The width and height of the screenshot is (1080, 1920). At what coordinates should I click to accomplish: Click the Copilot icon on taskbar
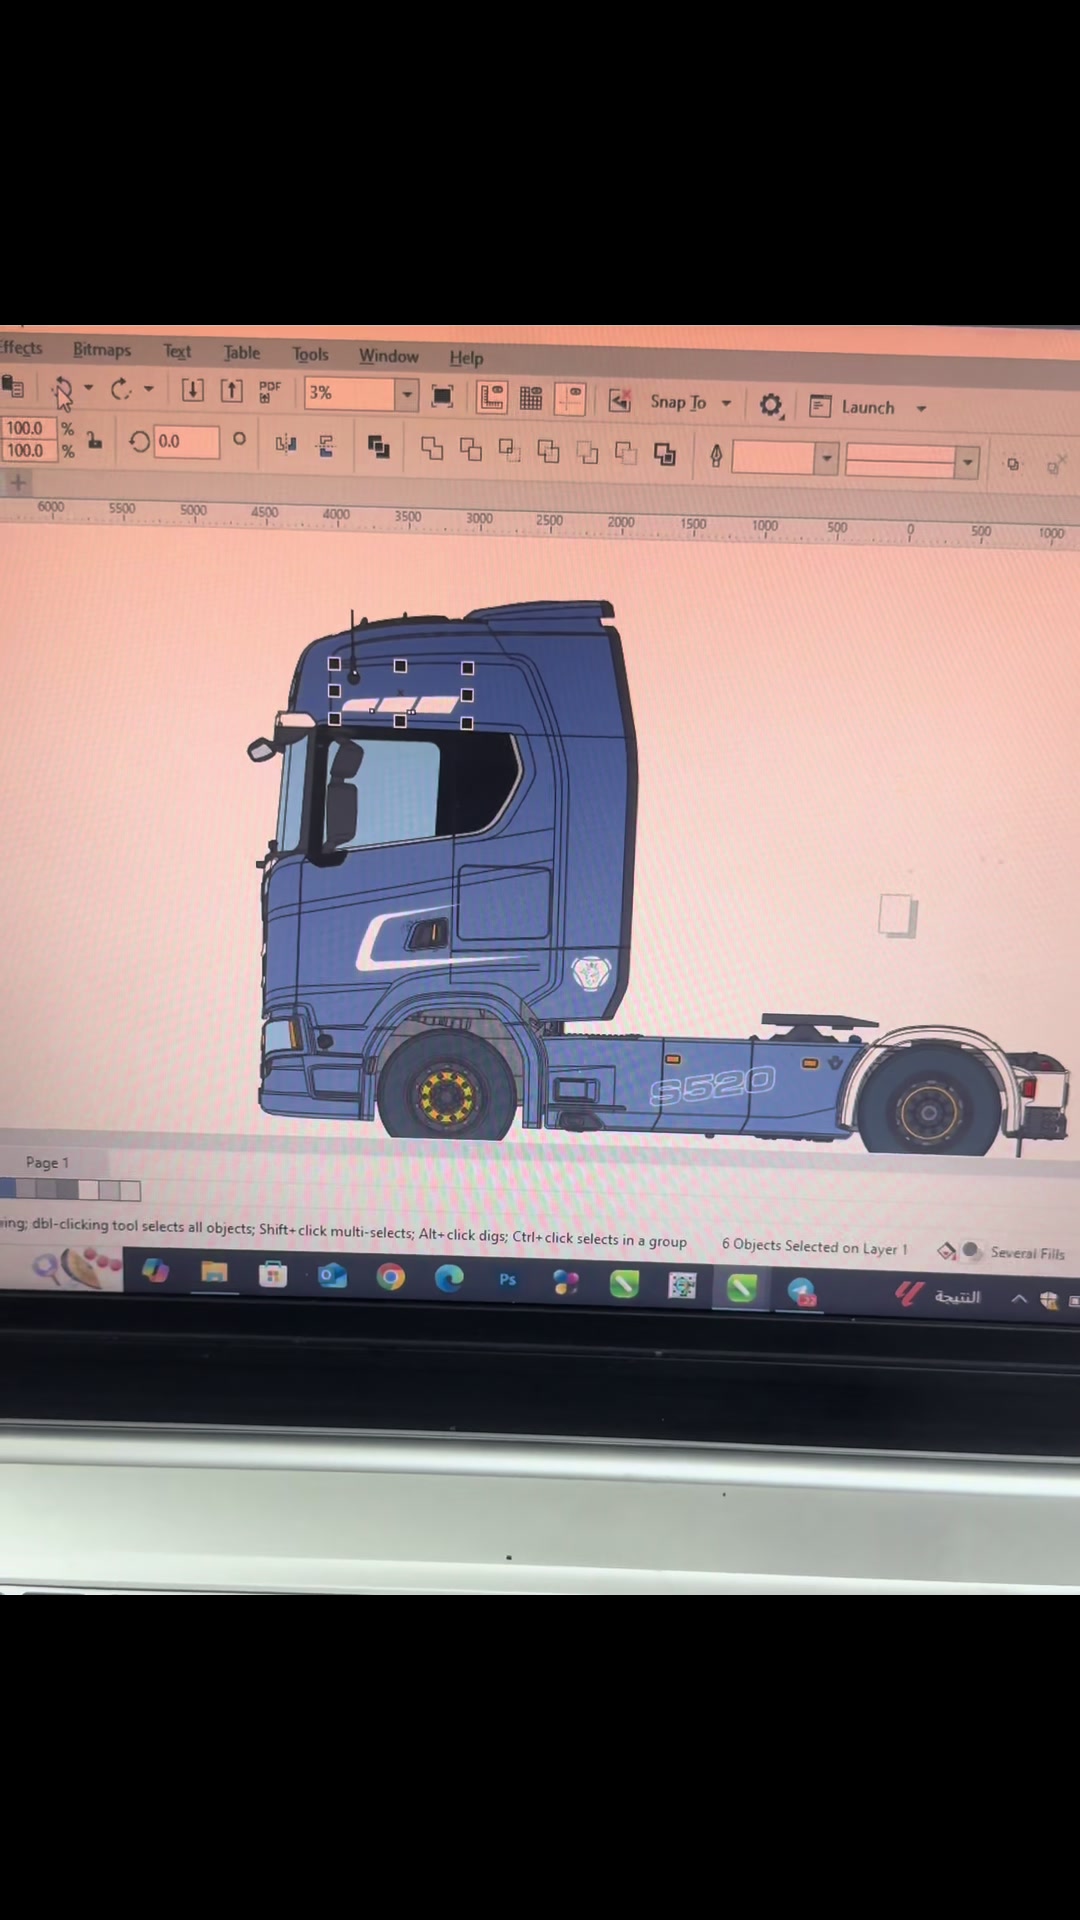click(155, 1271)
